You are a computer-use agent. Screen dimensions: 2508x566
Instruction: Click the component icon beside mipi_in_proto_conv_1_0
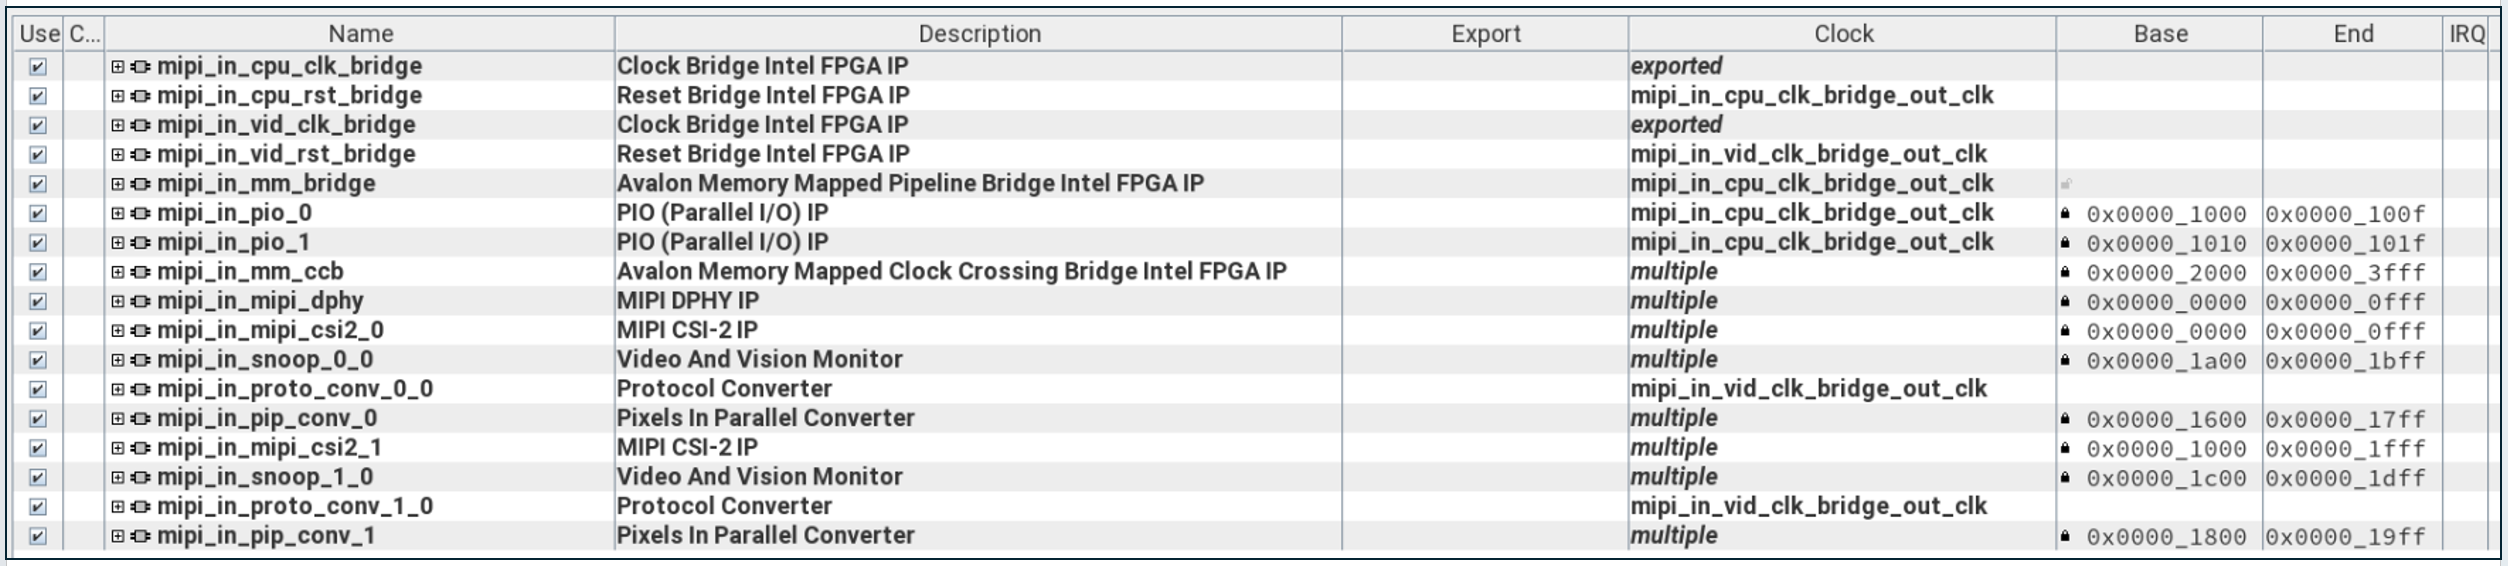pyautogui.click(x=141, y=507)
